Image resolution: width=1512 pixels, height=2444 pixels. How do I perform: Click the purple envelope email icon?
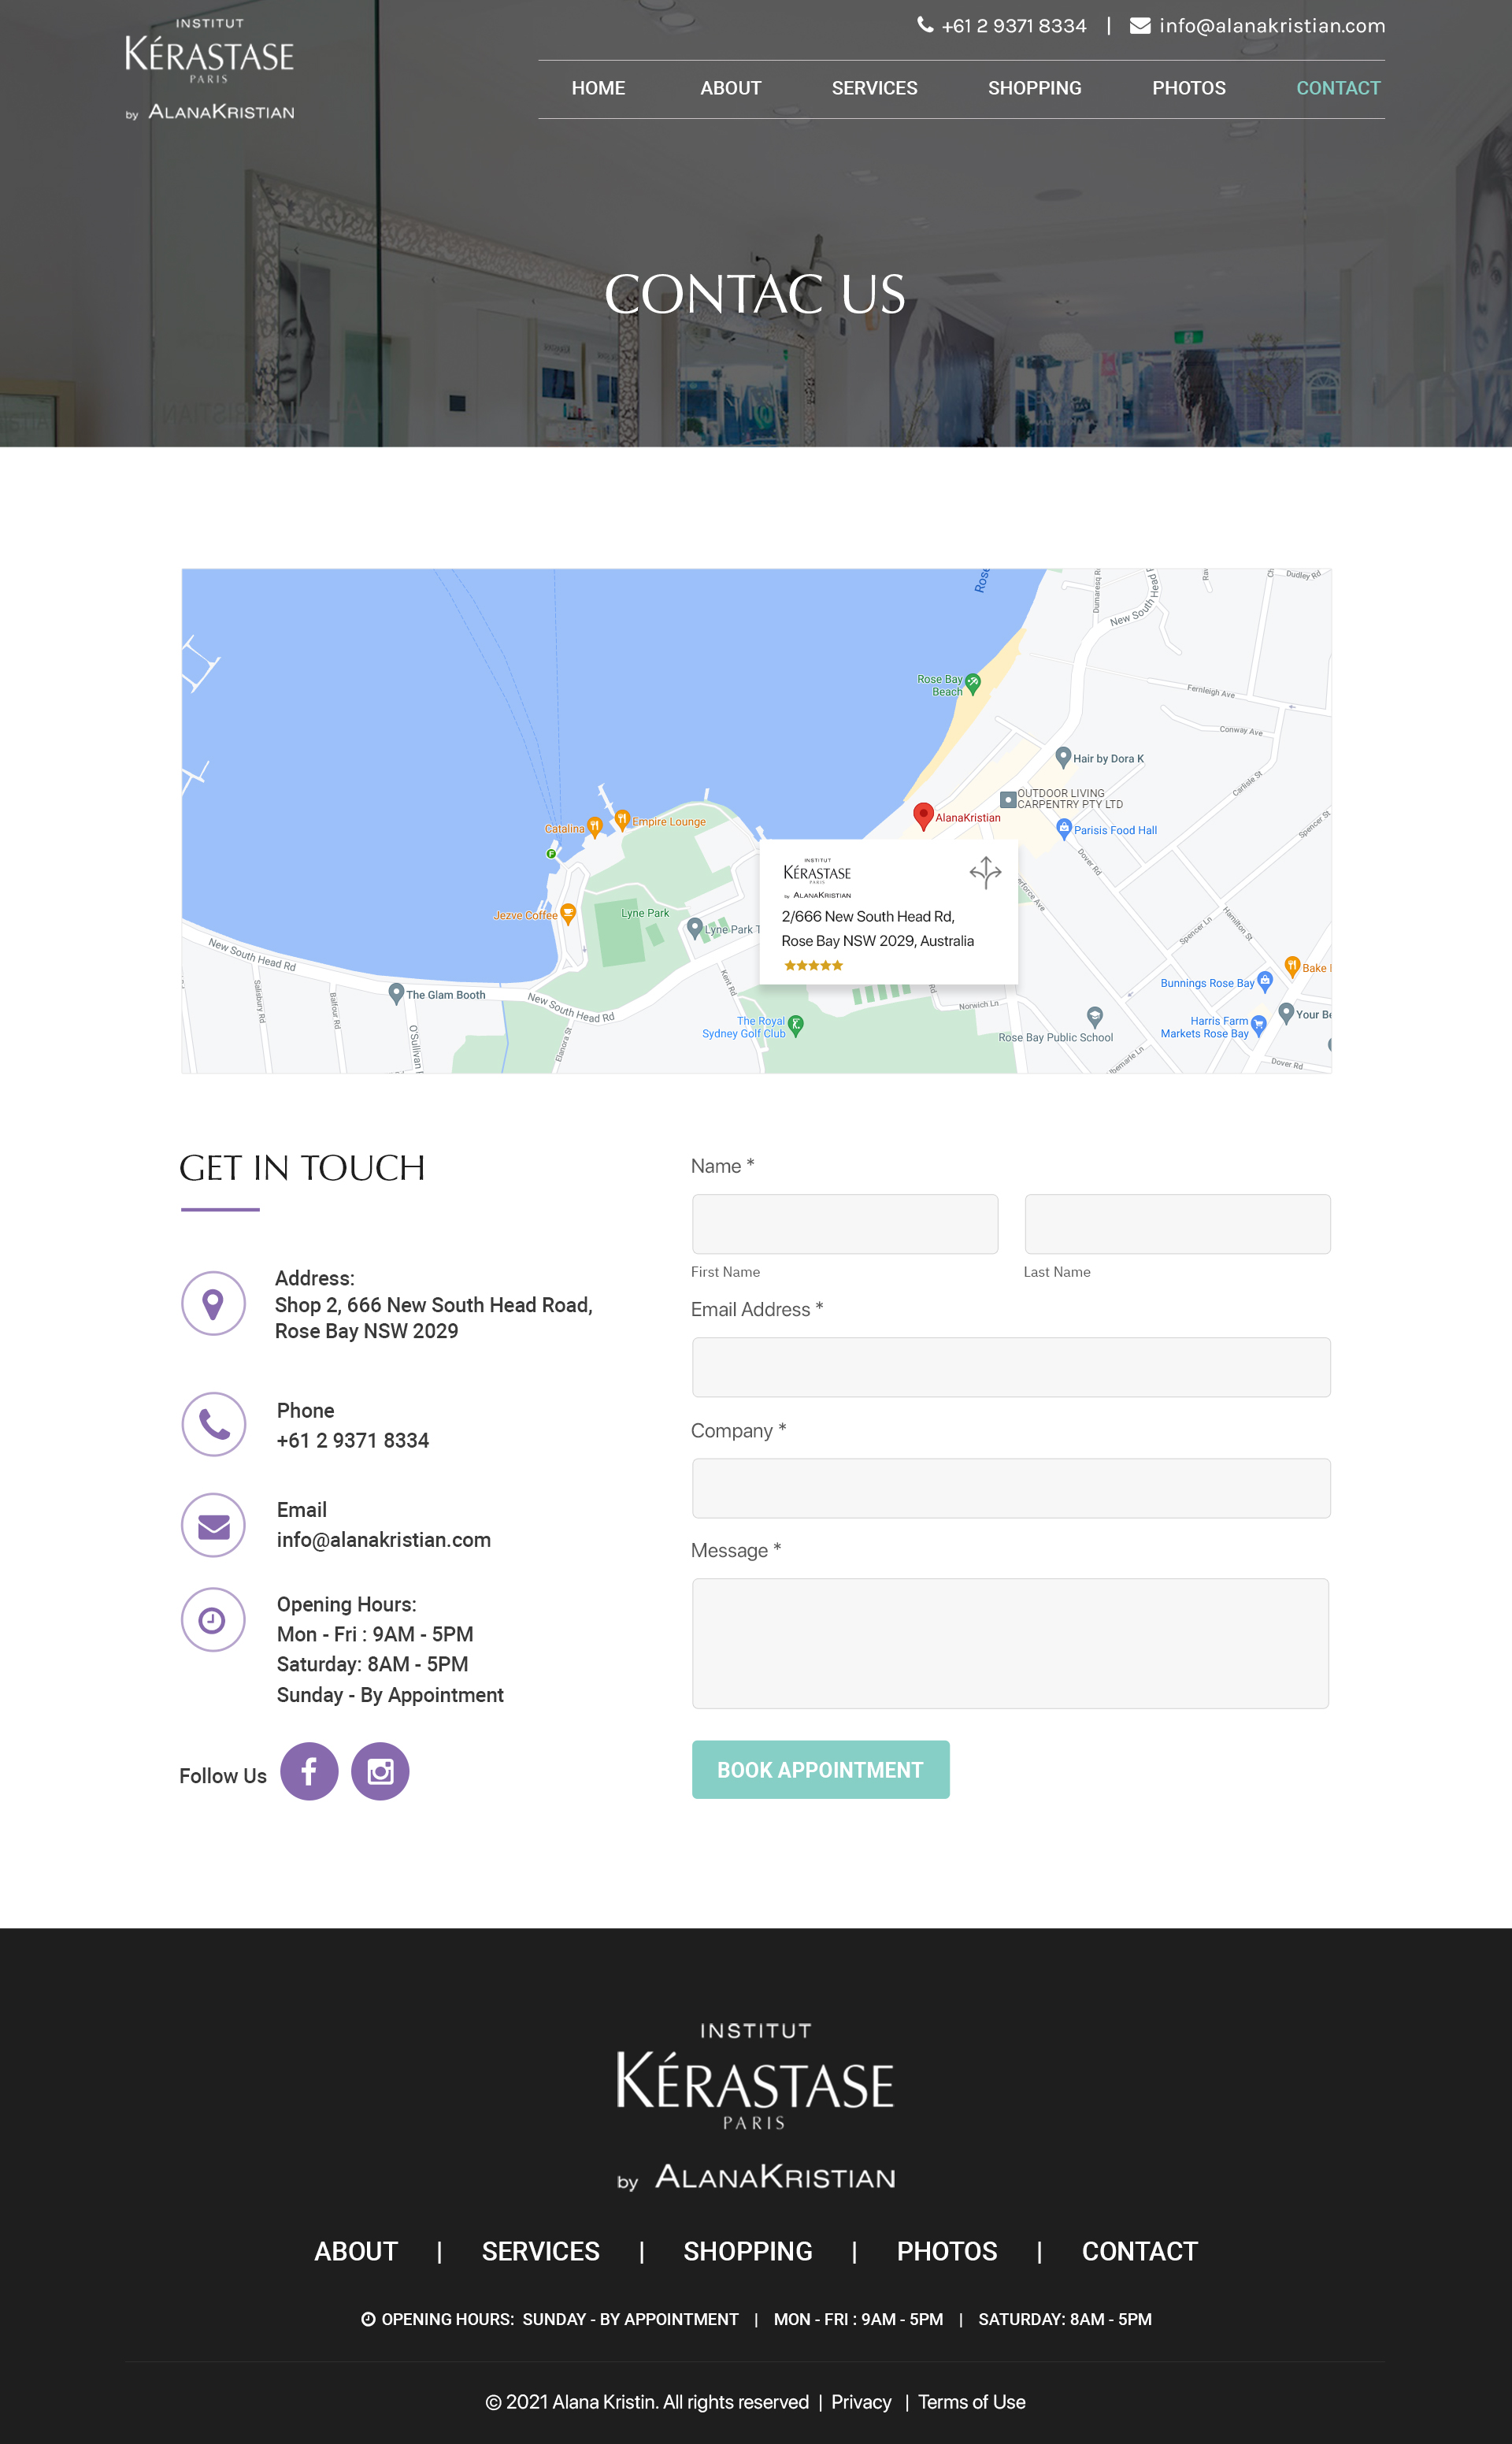(213, 1525)
